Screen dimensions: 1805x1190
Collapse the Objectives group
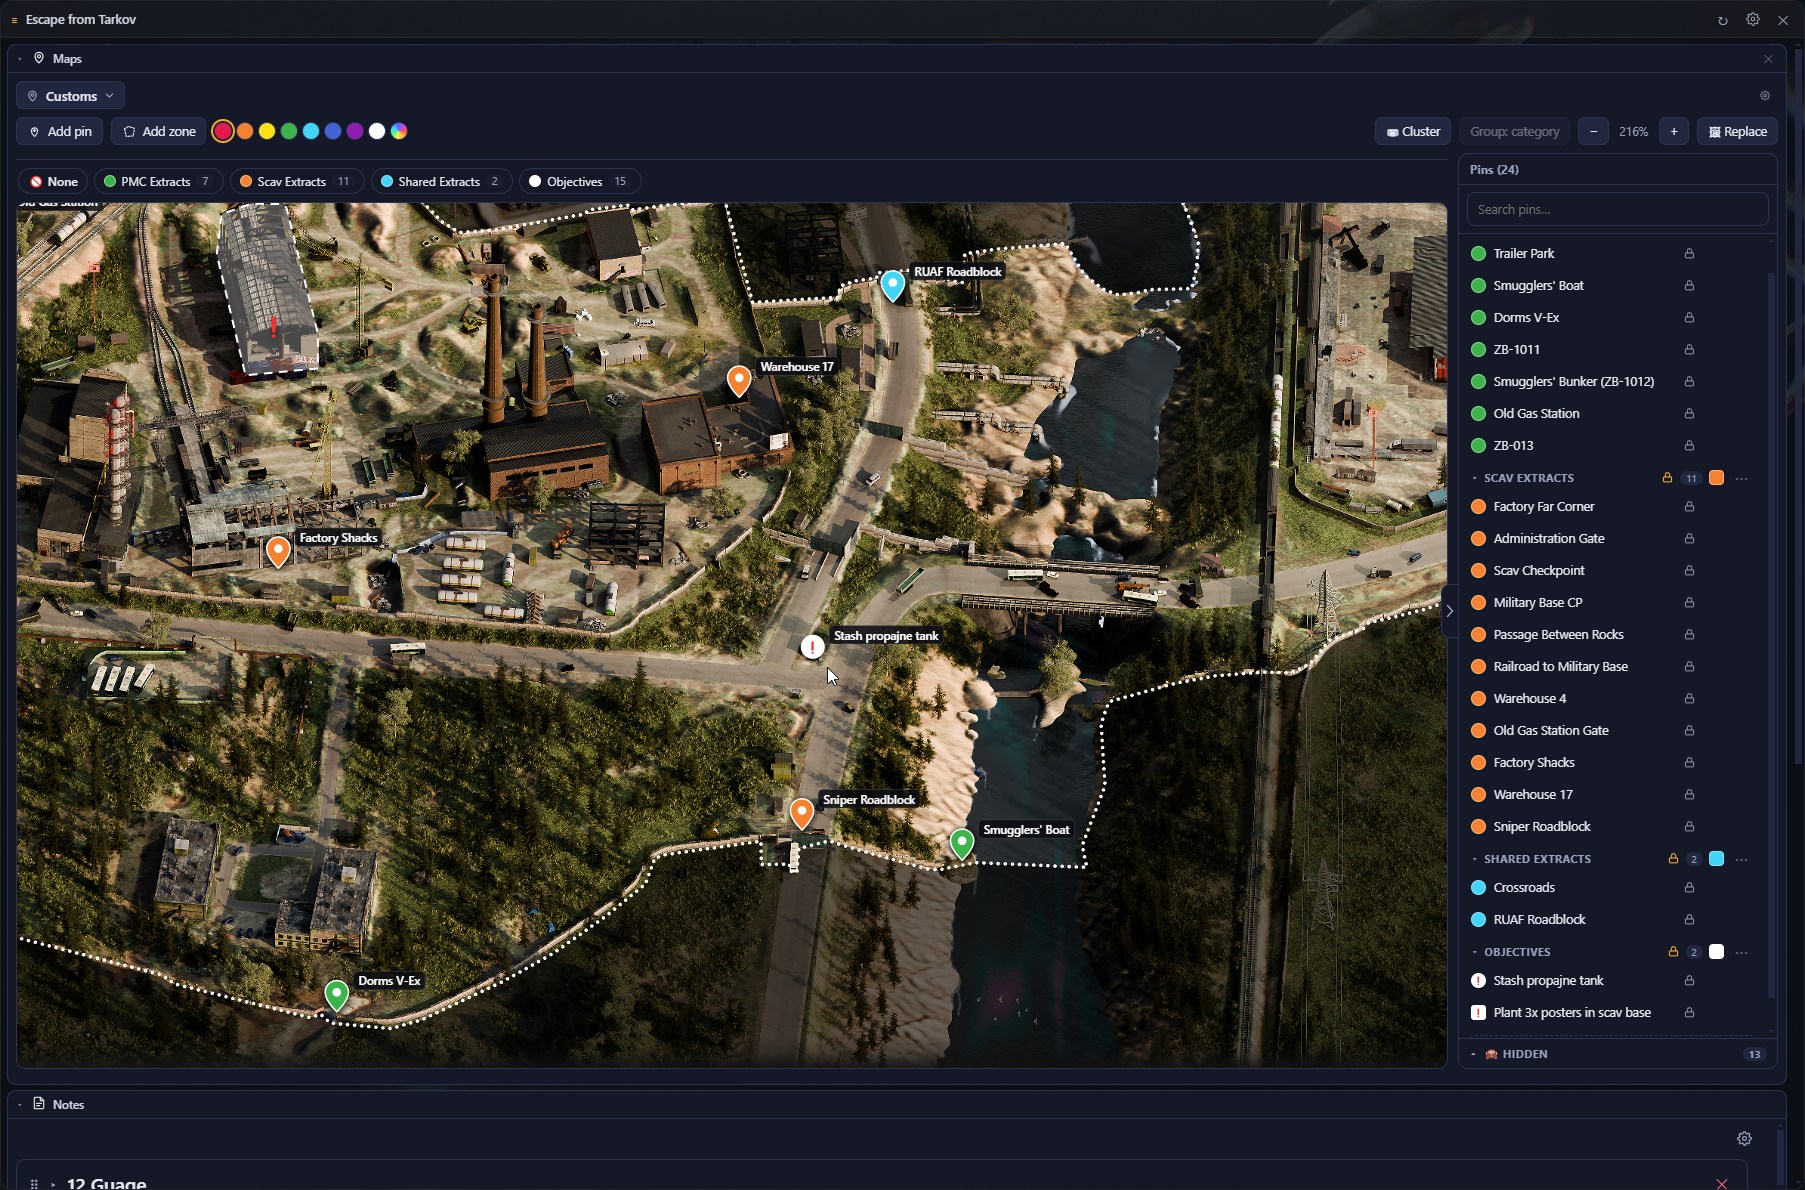click(x=1474, y=952)
